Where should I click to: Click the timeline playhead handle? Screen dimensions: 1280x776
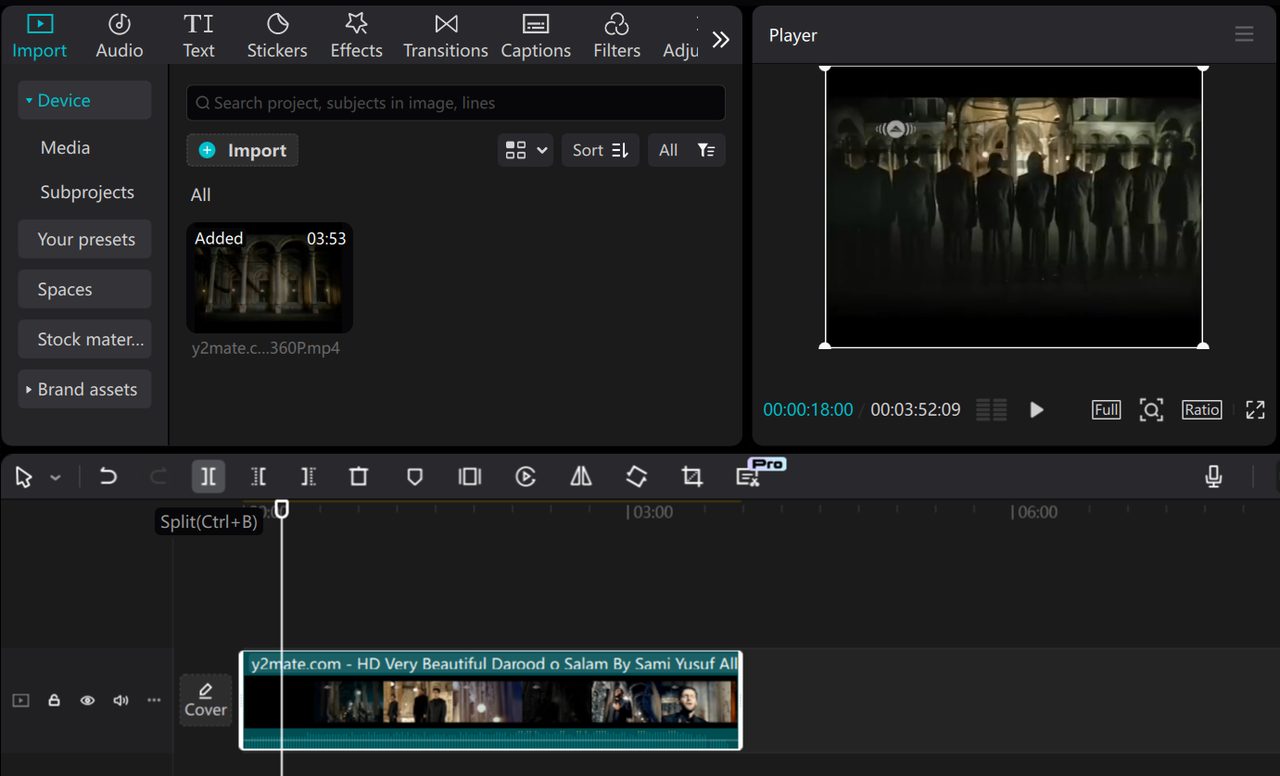(282, 509)
